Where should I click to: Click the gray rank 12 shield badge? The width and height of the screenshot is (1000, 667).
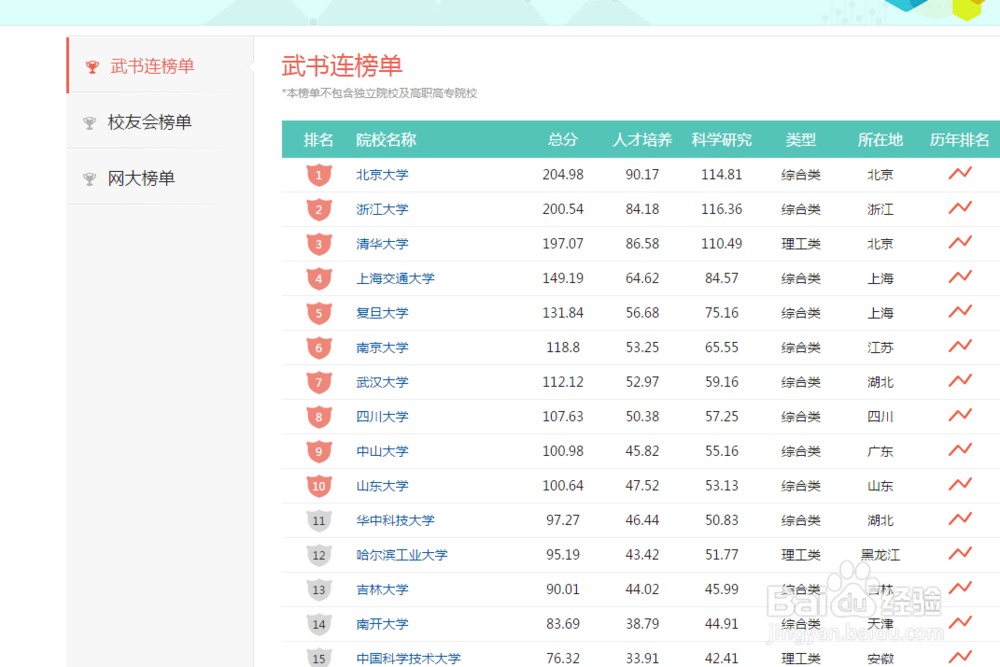(319, 555)
